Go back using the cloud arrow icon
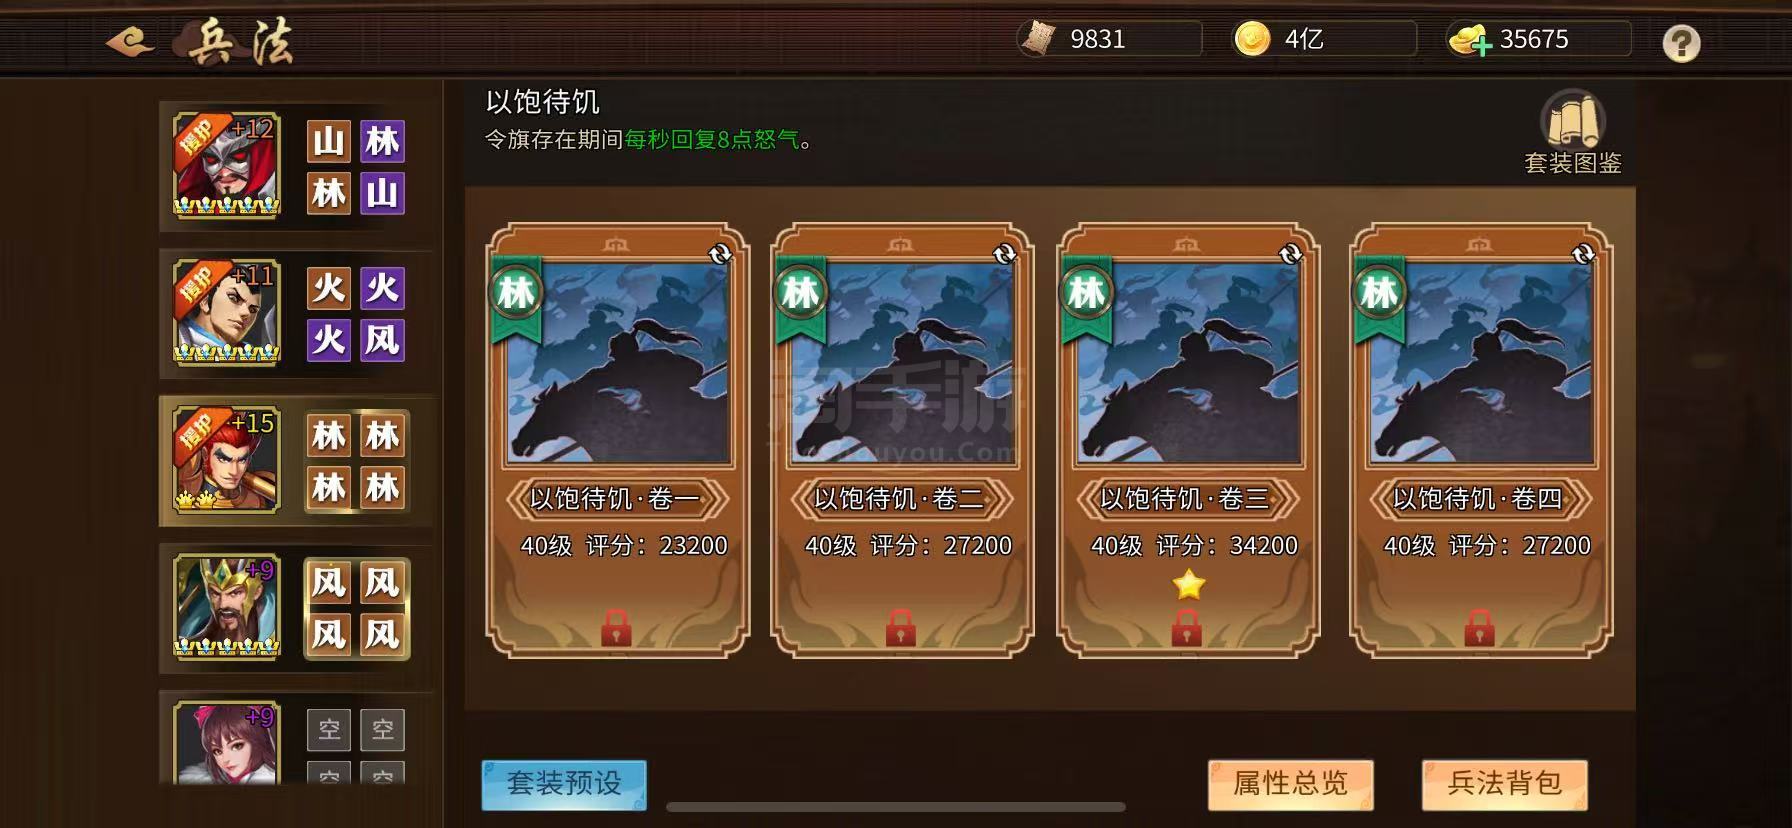The image size is (1792, 828). [x=131, y=42]
